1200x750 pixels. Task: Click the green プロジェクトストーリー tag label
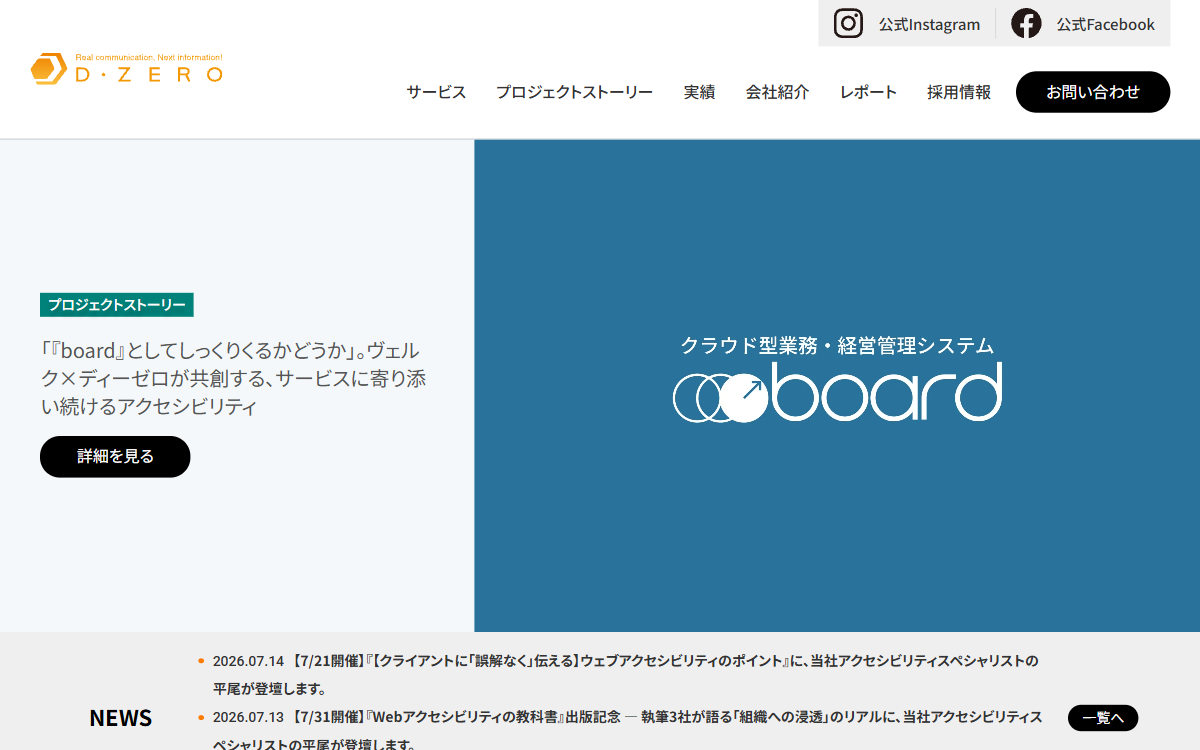coord(117,305)
